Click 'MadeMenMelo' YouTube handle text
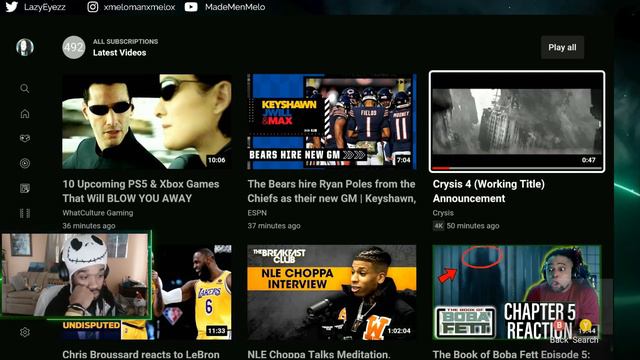 235,7
